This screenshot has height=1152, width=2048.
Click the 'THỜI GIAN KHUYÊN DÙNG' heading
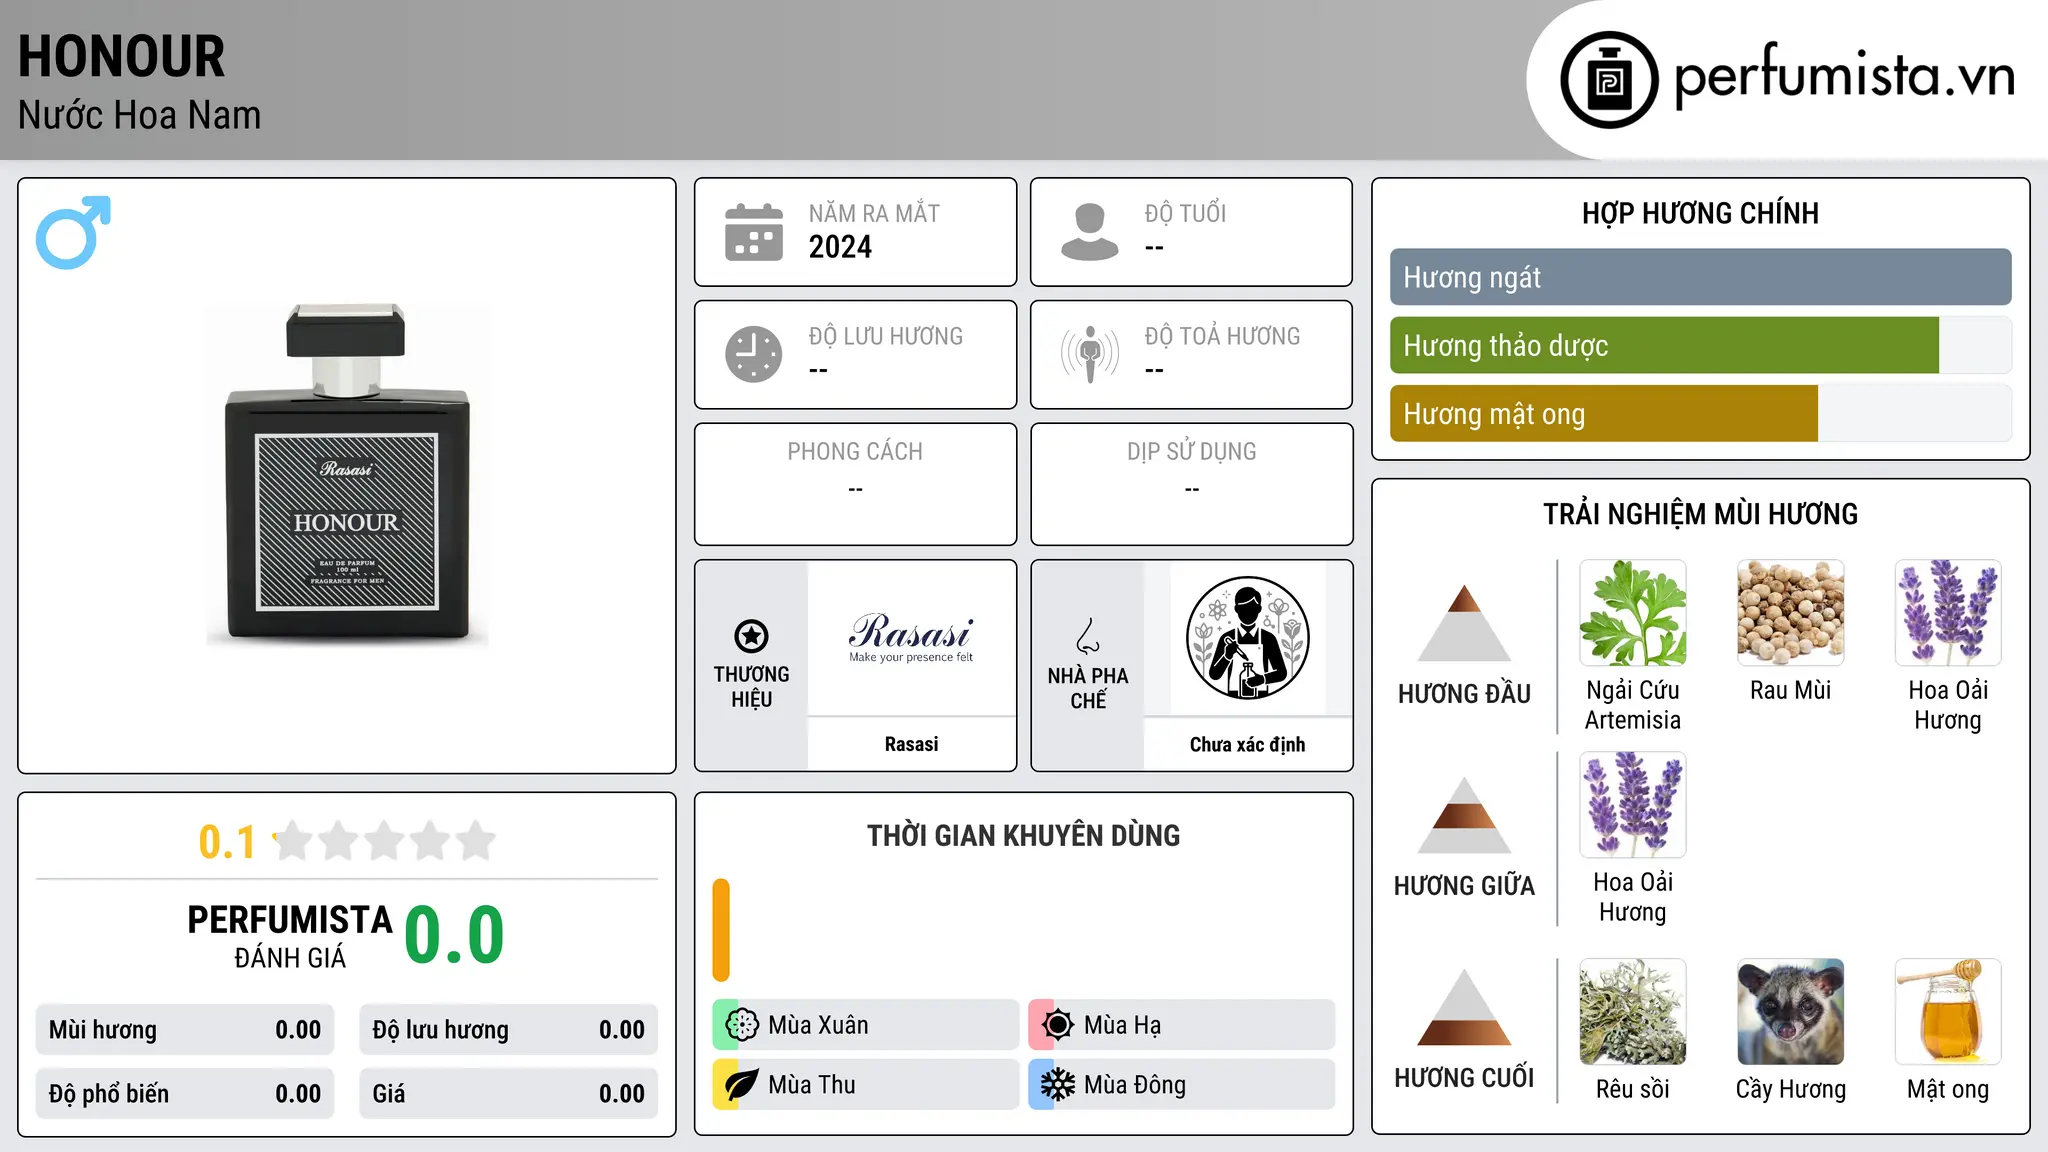pos(1023,835)
